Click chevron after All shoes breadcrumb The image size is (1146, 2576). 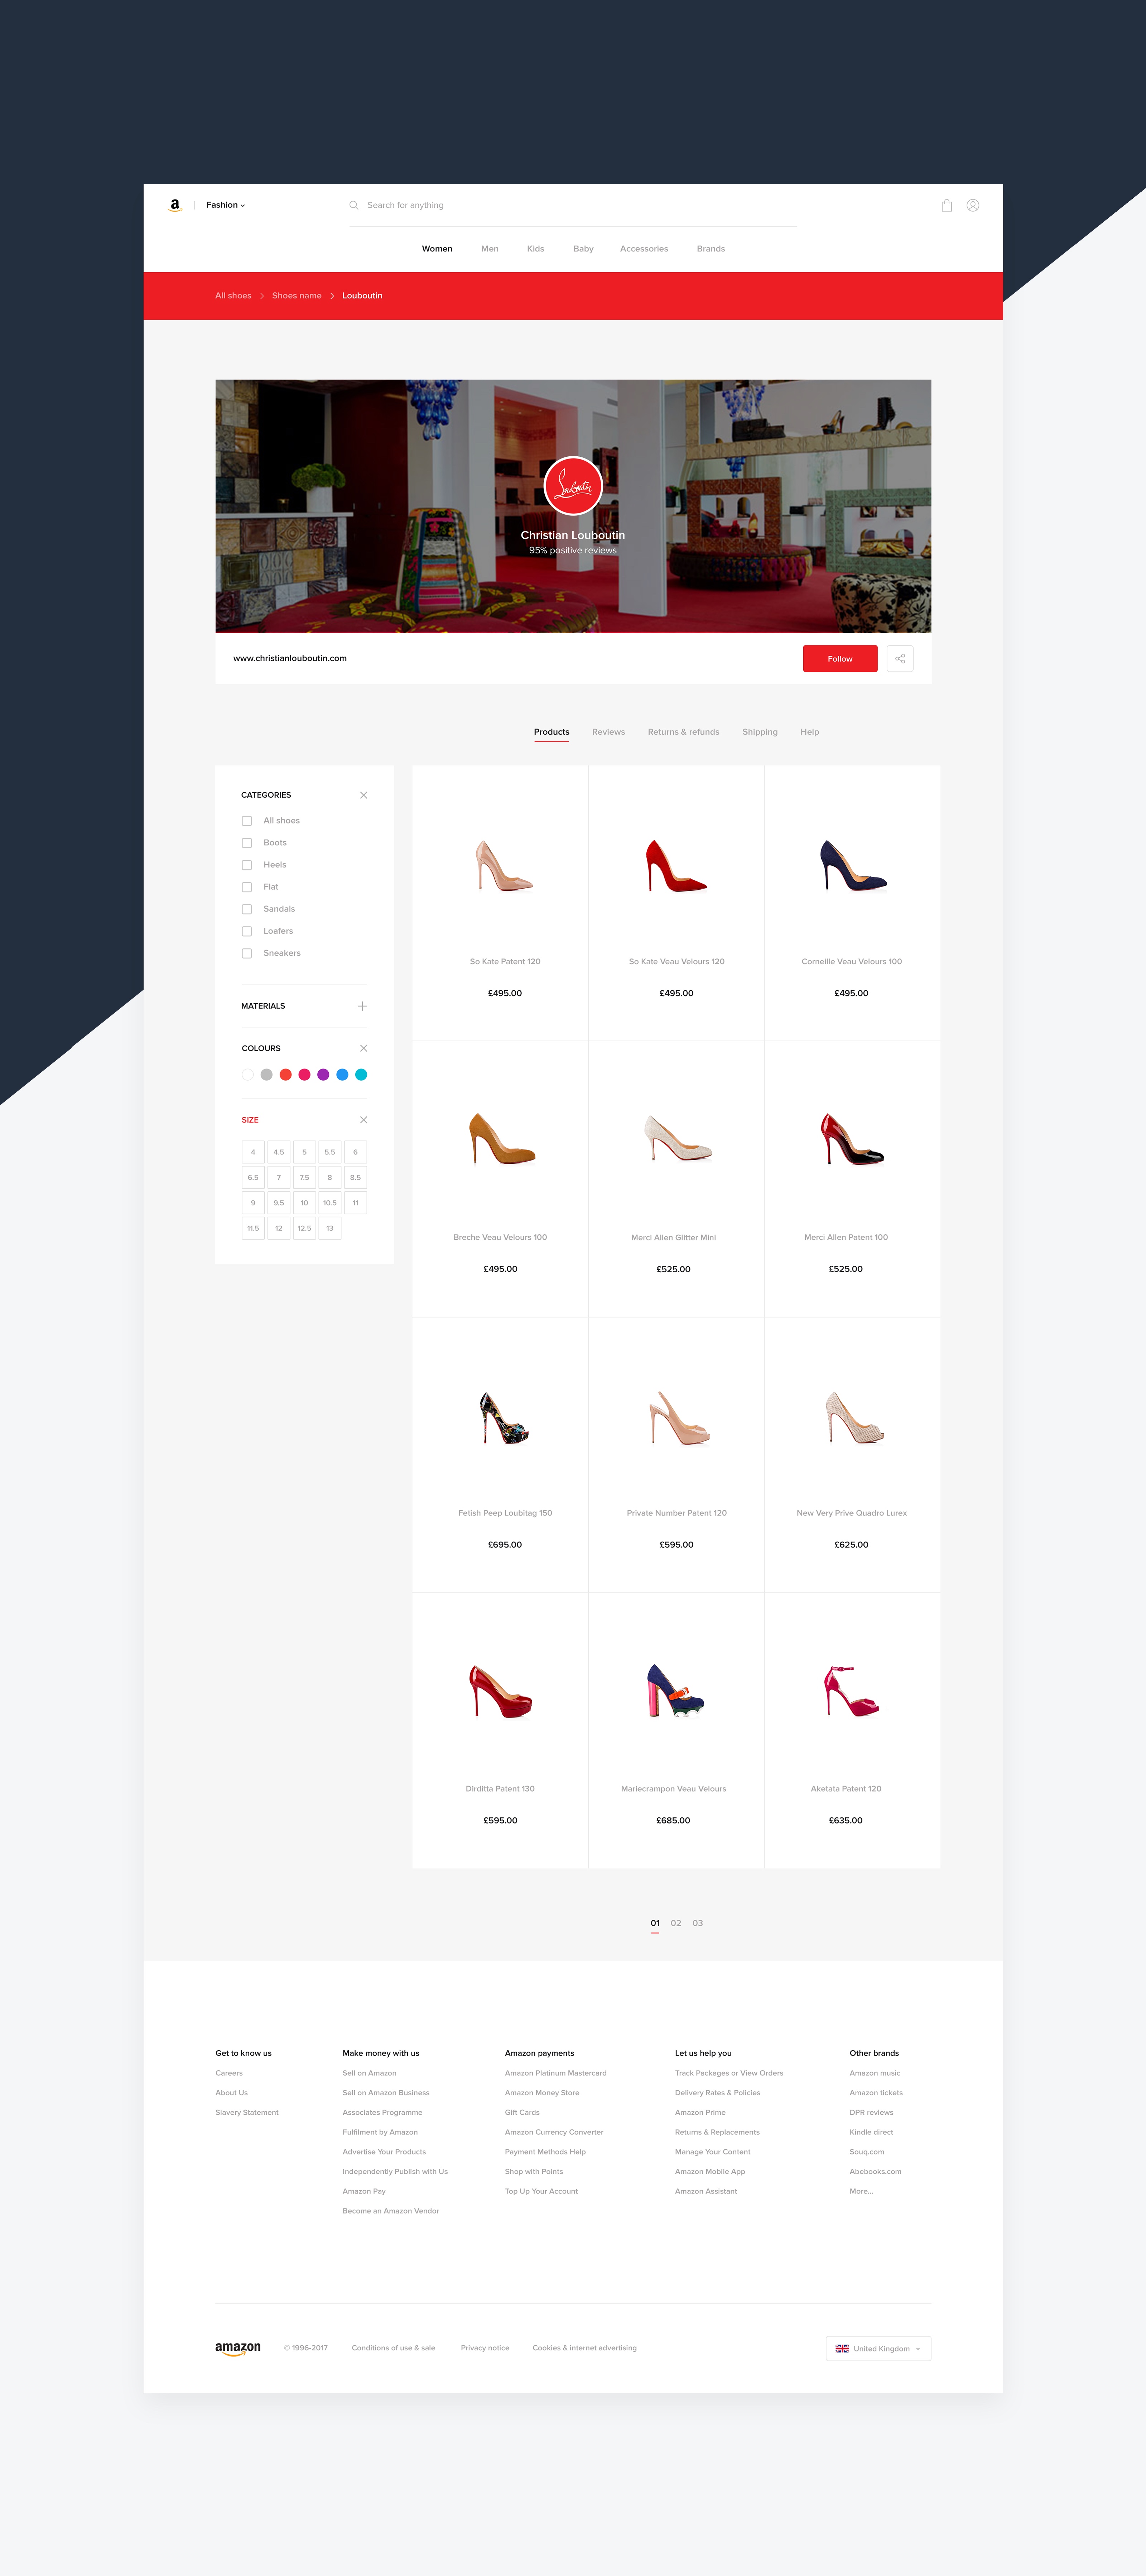point(262,296)
